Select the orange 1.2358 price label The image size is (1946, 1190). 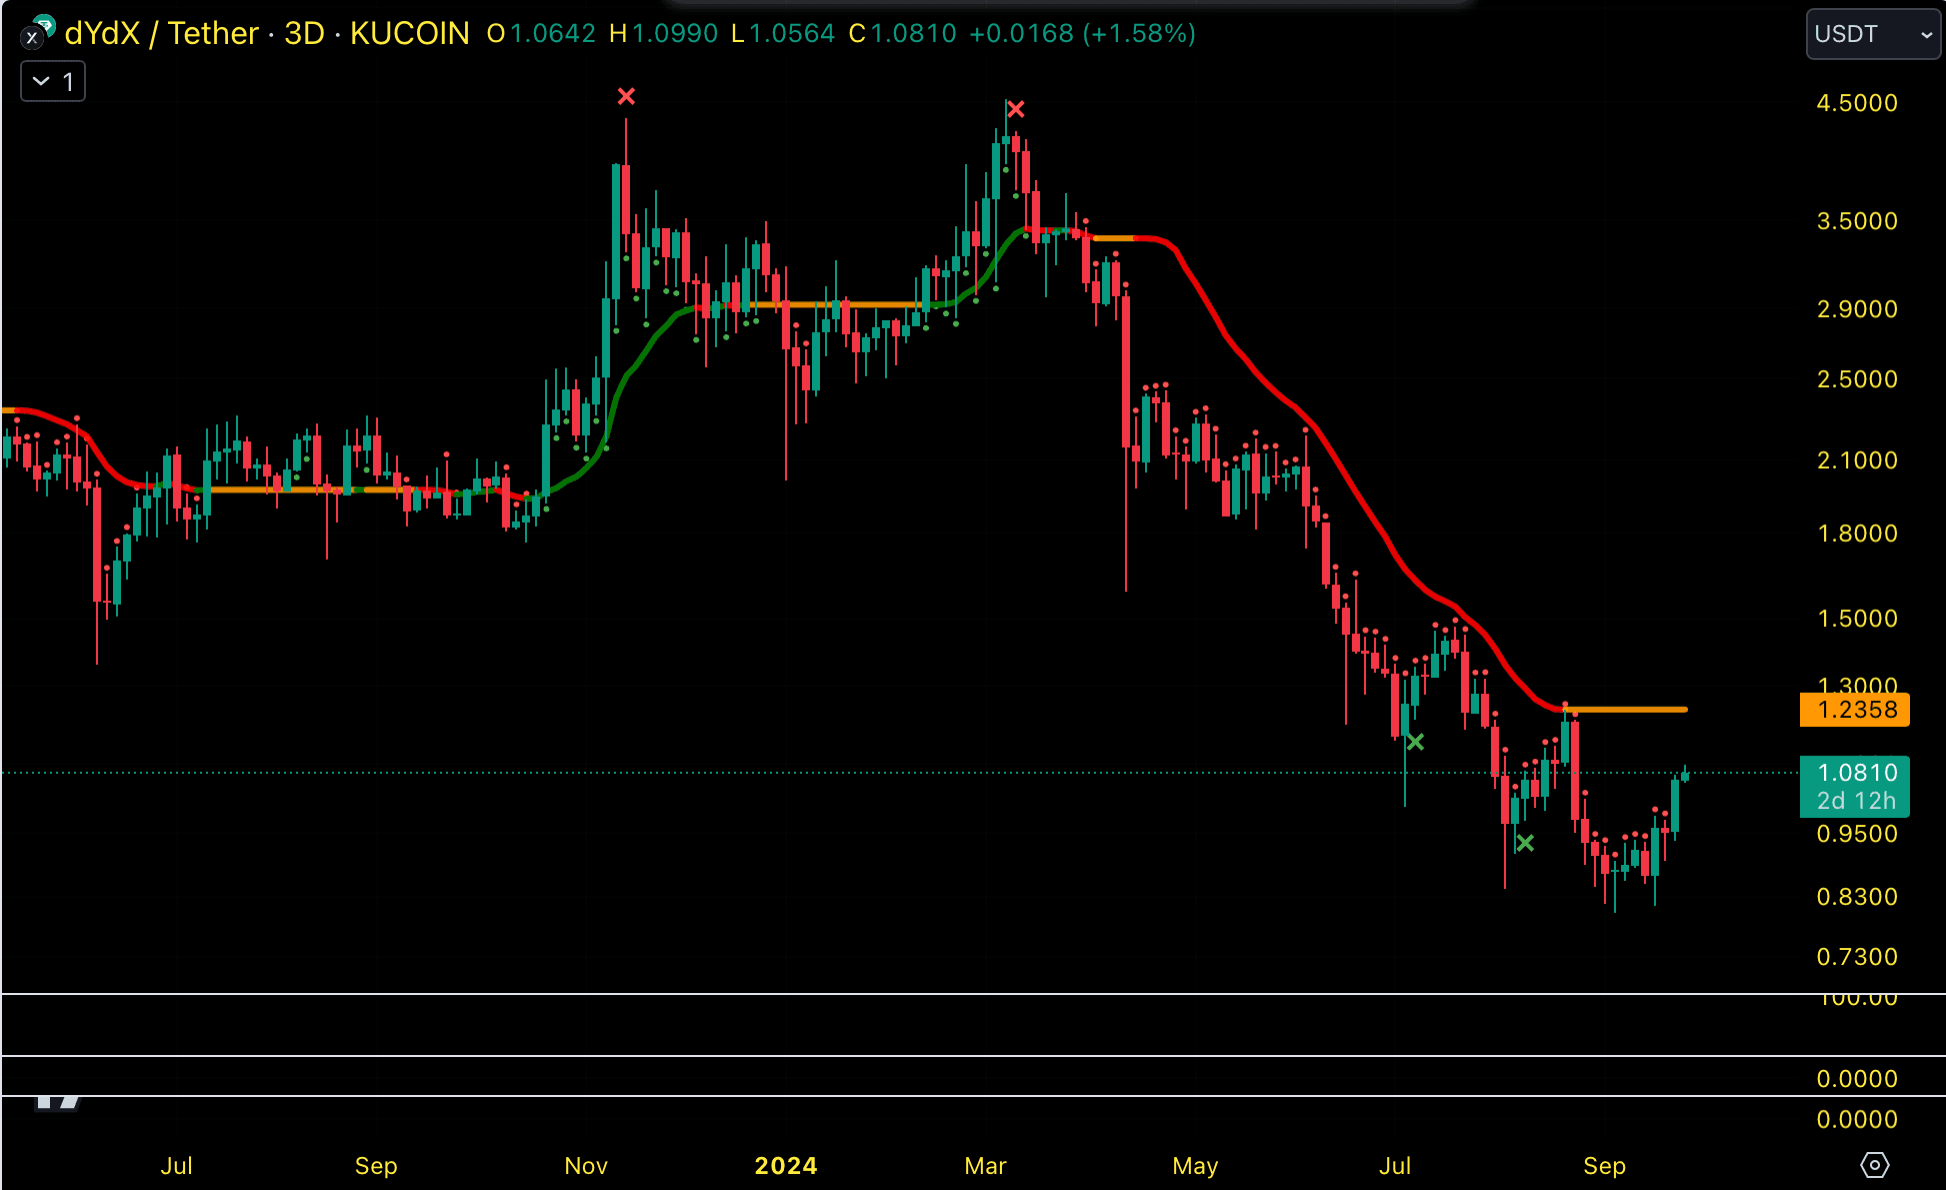[1855, 710]
